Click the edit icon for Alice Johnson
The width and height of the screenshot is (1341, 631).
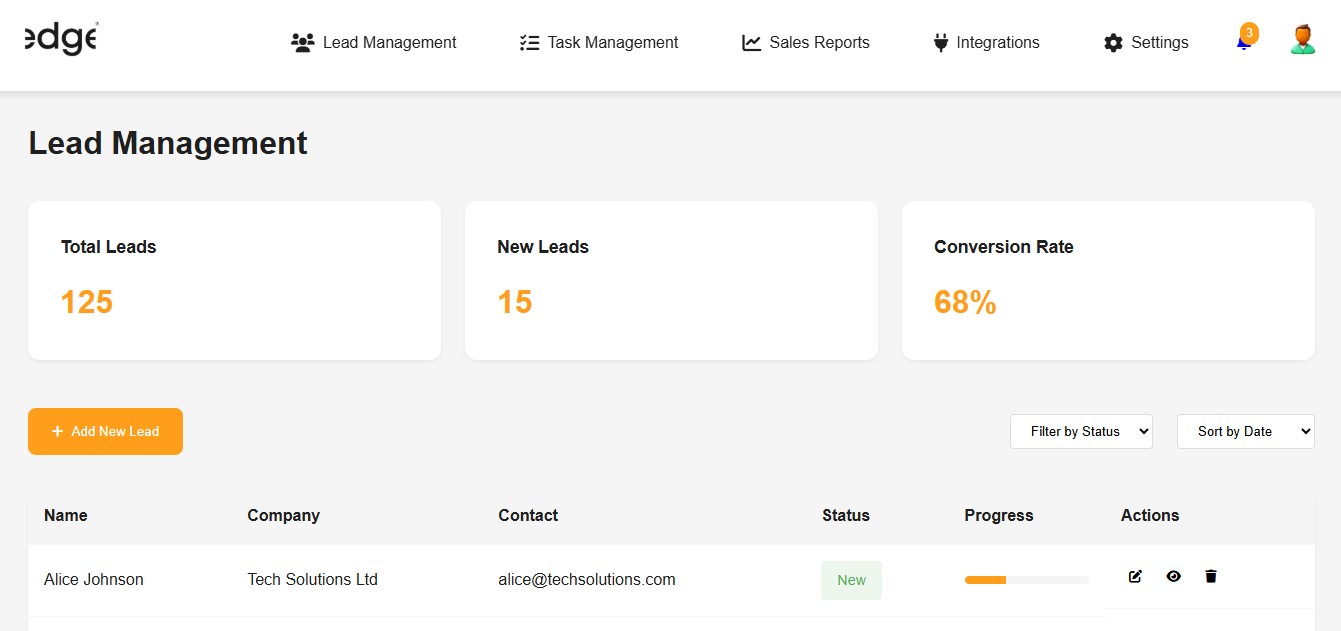tap(1135, 576)
